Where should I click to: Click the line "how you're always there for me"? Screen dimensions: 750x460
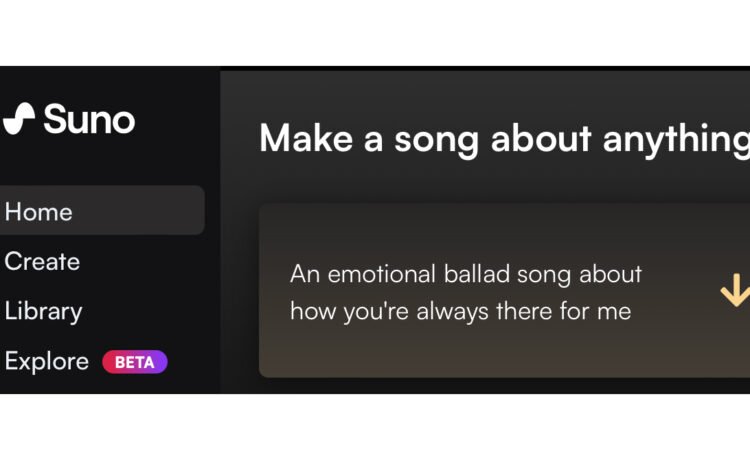tap(460, 311)
